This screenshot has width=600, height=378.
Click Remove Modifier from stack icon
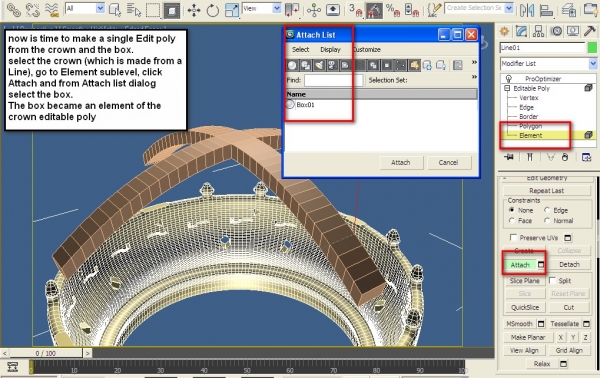coord(565,157)
